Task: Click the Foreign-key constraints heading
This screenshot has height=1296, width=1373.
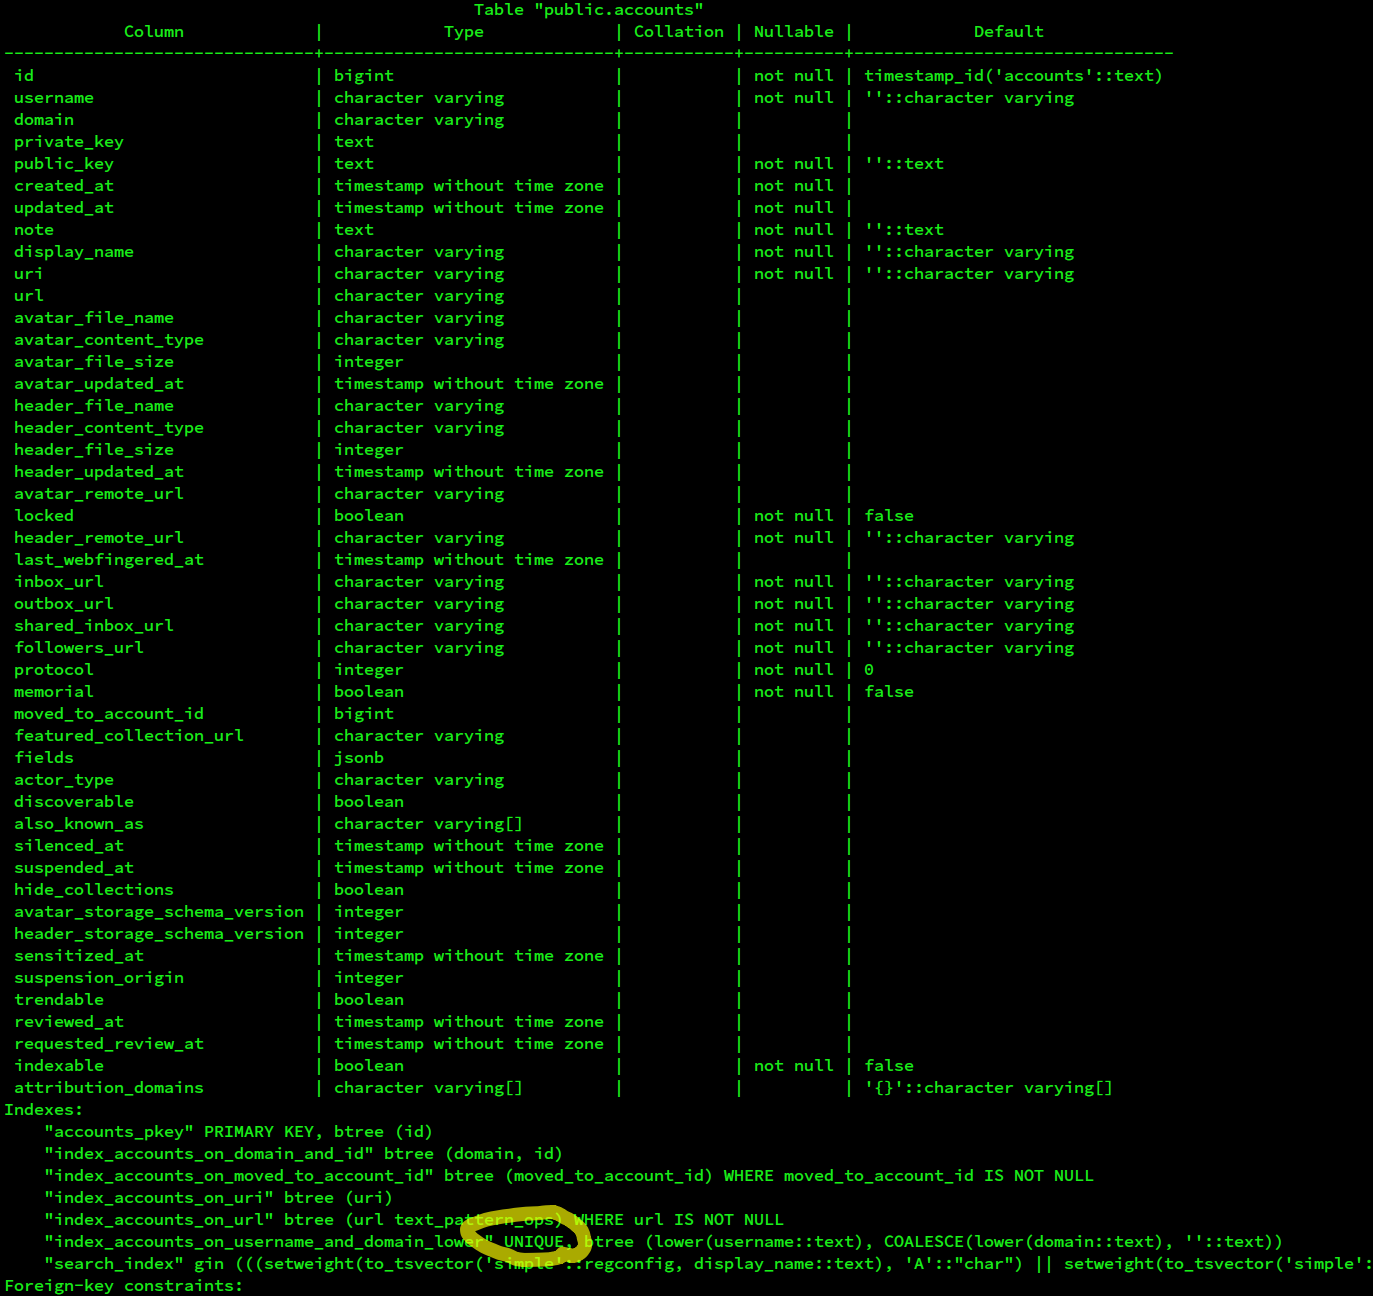Action: coord(122,1285)
